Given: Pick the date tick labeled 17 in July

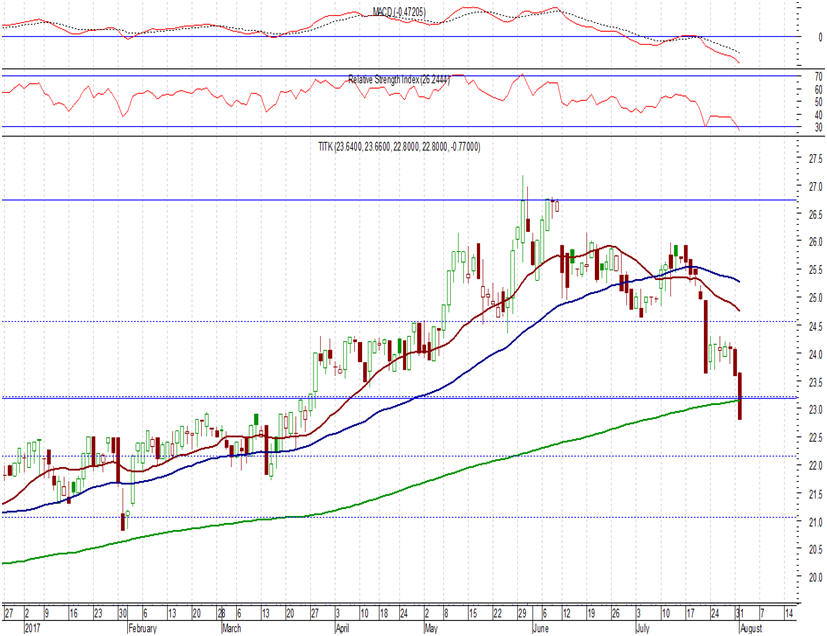Looking at the screenshot, I should tap(690, 613).
